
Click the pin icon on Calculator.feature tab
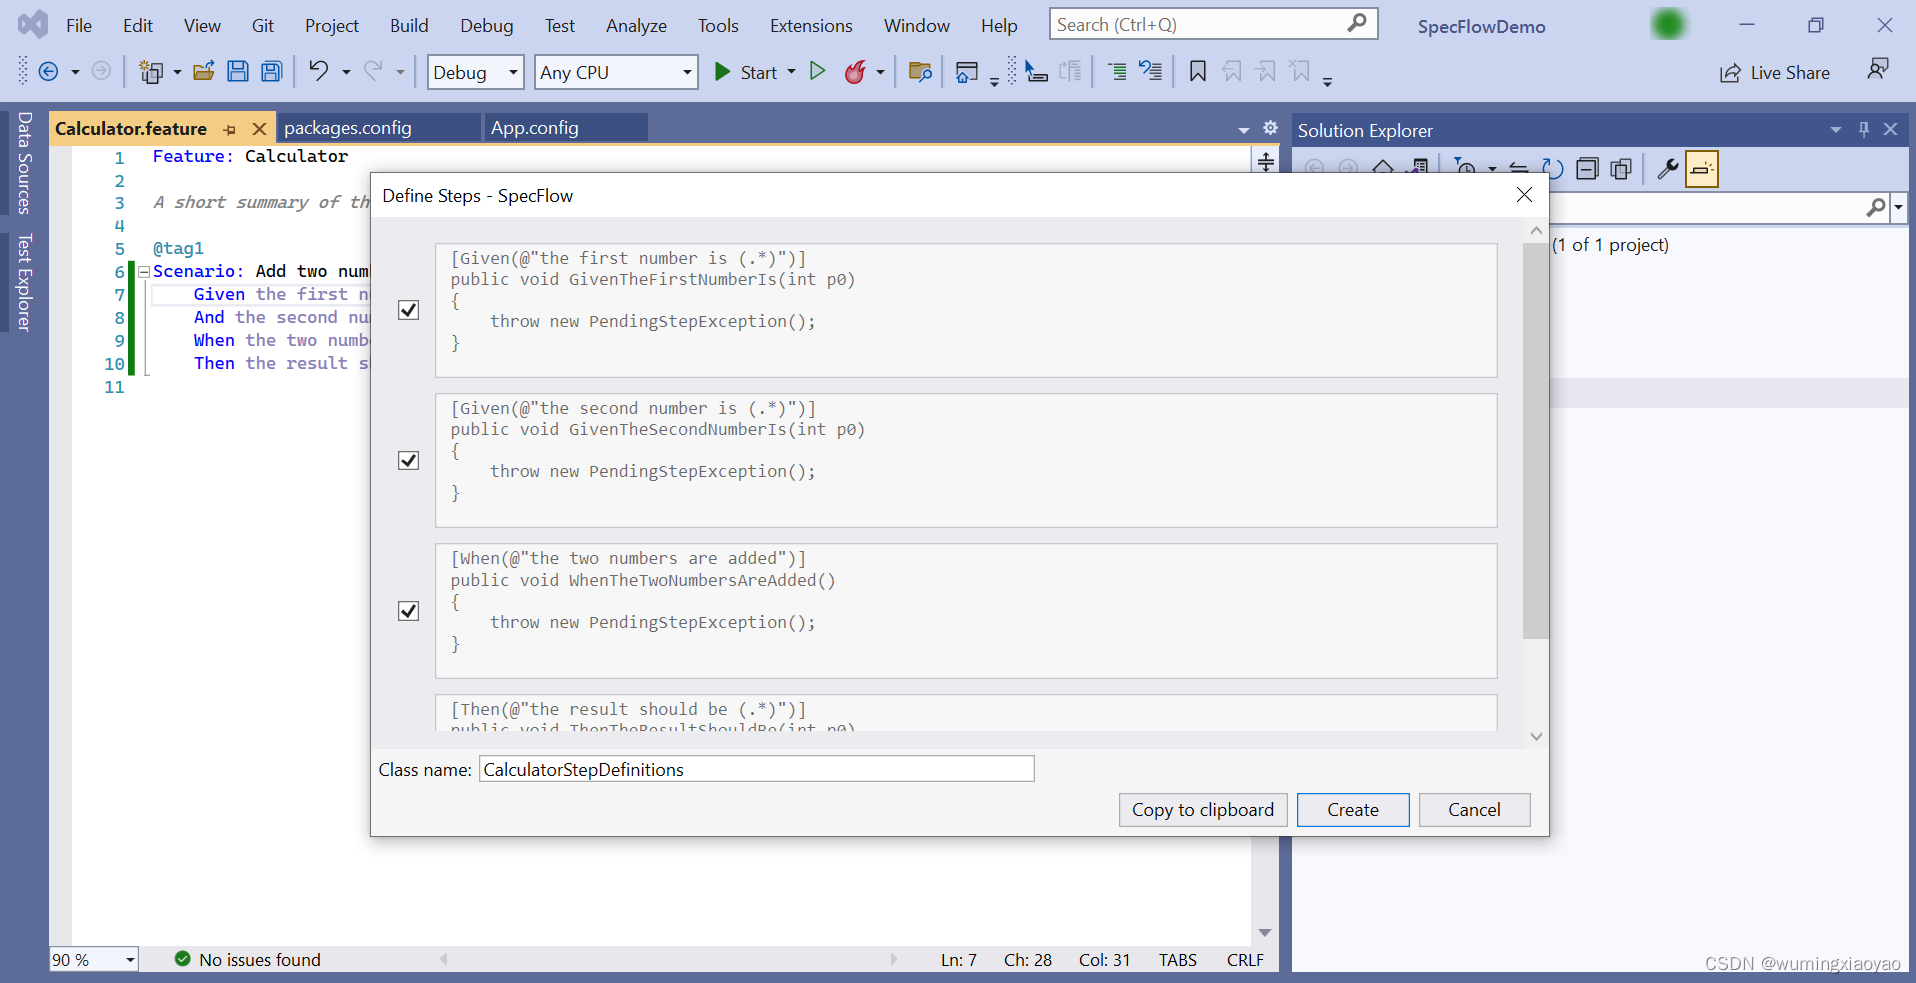(x=230, y=129)
